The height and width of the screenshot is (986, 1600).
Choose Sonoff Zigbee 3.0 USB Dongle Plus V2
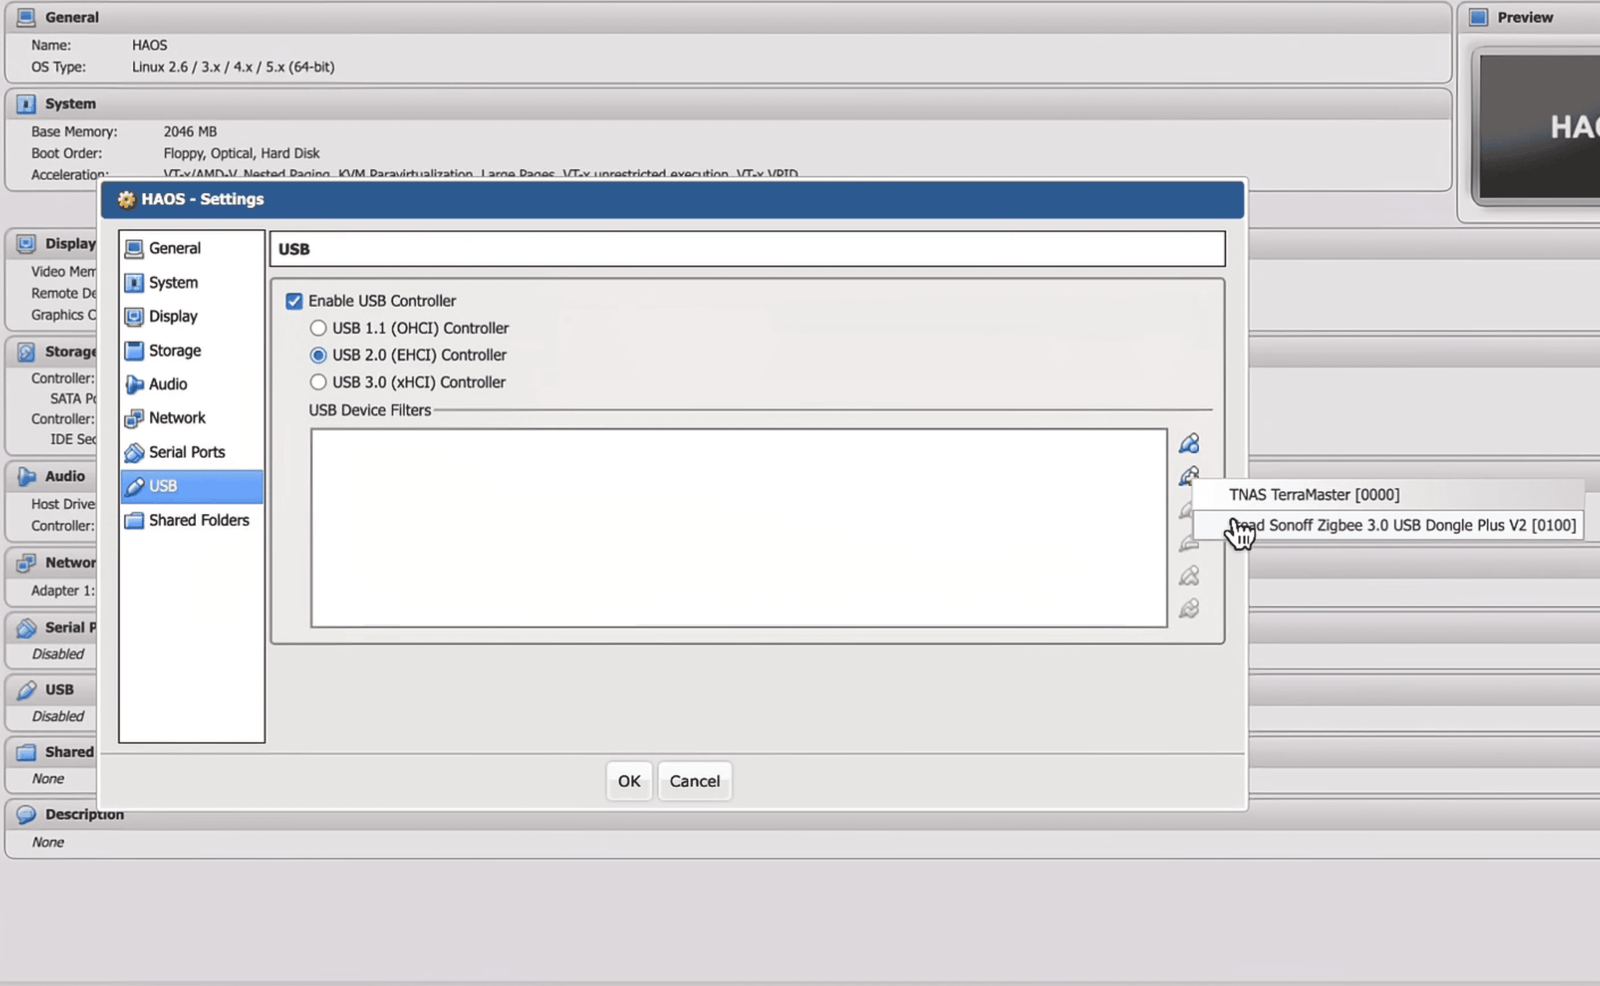[x=1388, y=525]
